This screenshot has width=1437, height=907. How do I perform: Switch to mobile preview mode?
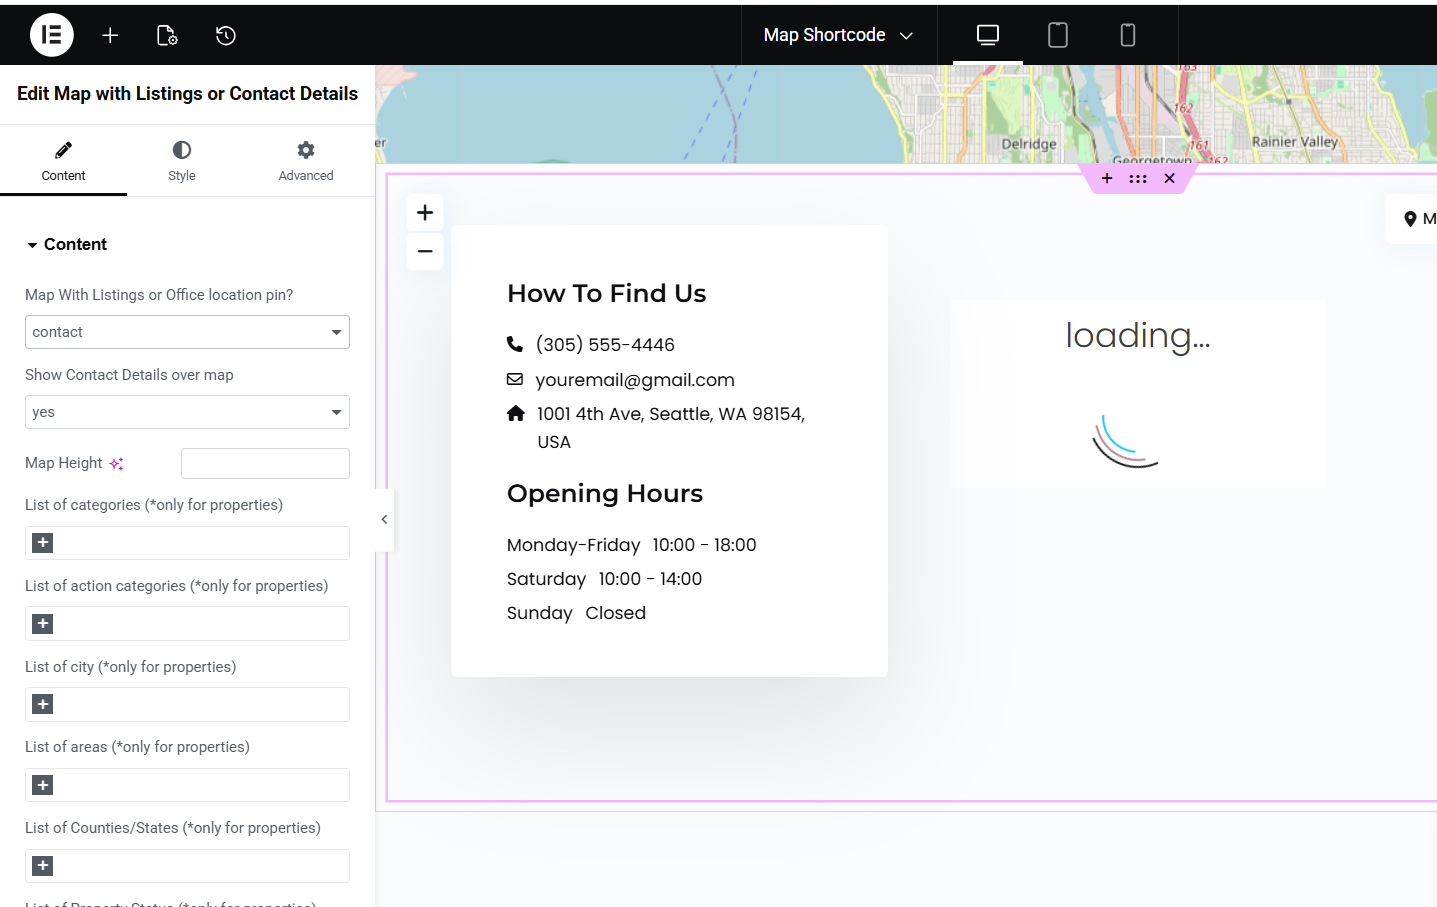1127,35
